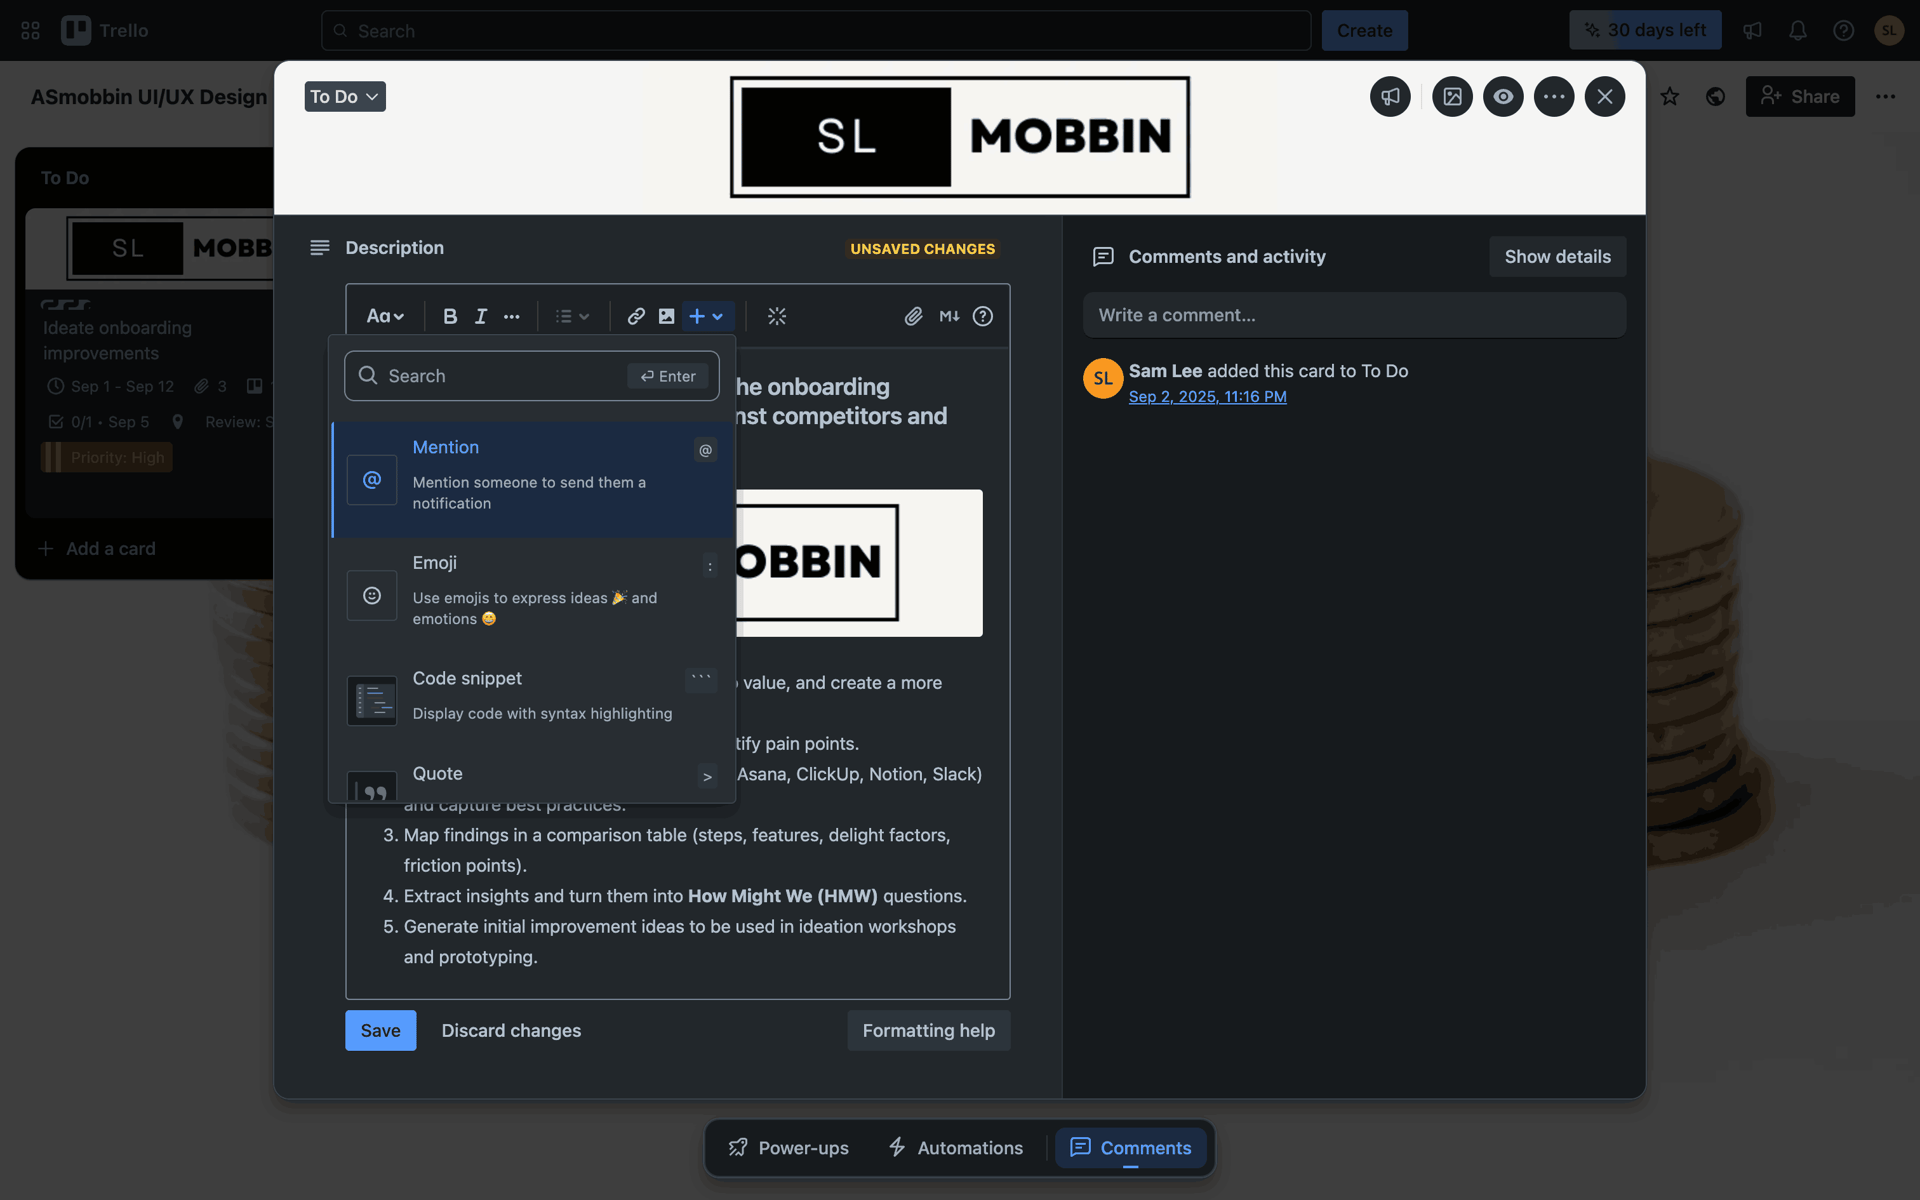This screenshot has height=1200, width=1920.
Task: Open the 30 days left trial banner
Action: 1645,30
